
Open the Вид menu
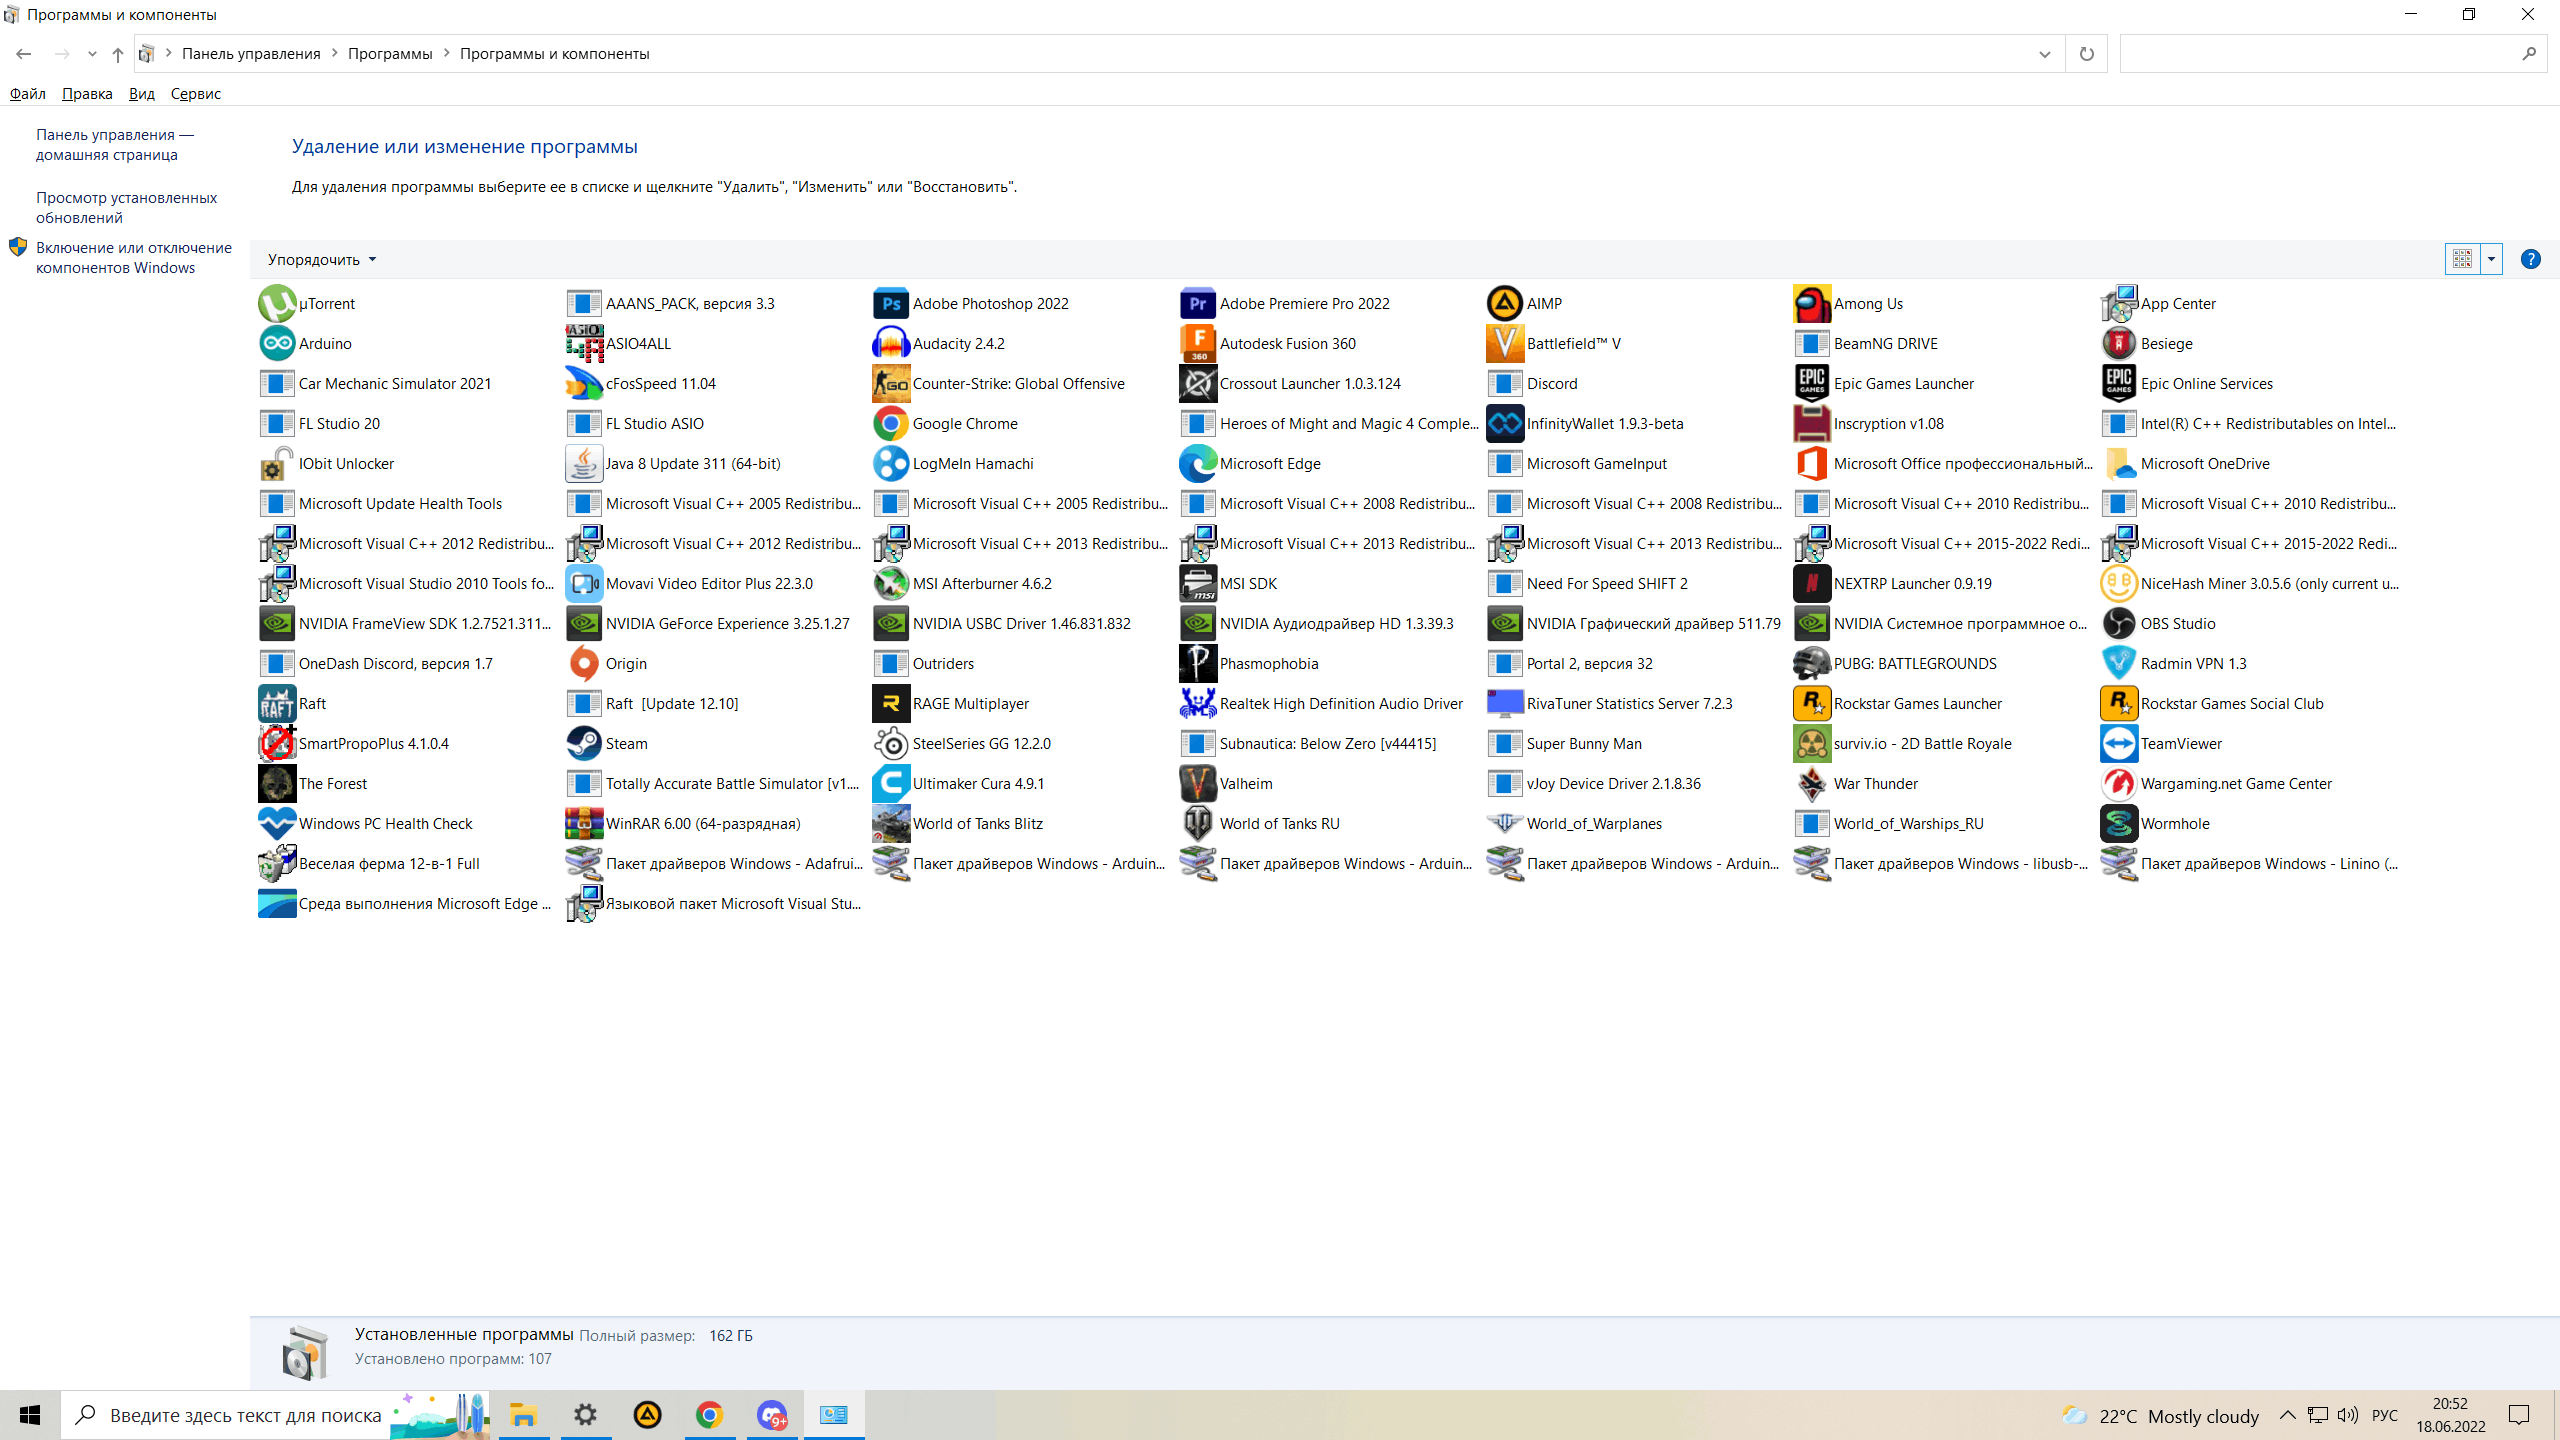141,94
